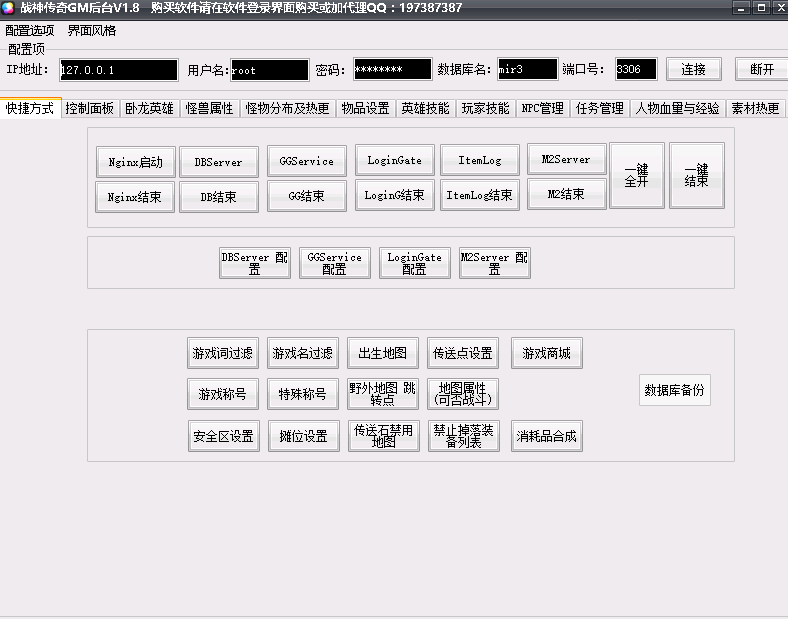This screenshot has height=619, width=788.
Task: Click the app icon in title bar
Action: click(x=8, y=8)
